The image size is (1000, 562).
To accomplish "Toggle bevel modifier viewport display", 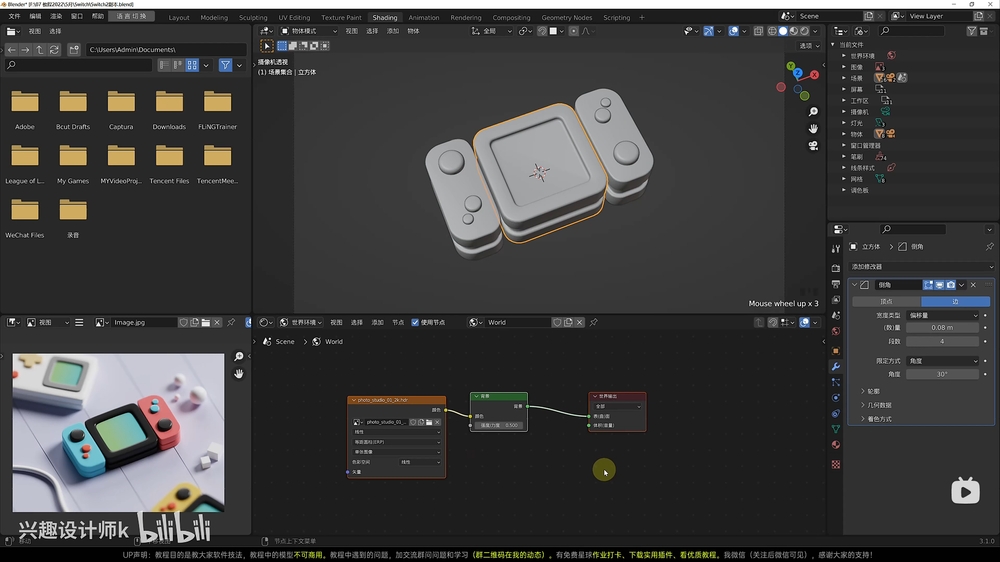I will [x=939, y=285].
